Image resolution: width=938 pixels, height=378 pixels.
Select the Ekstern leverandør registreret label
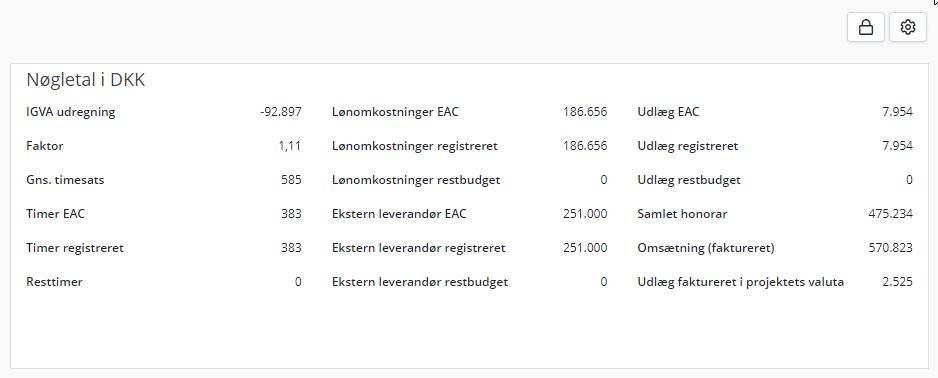[x=419, y=248]
